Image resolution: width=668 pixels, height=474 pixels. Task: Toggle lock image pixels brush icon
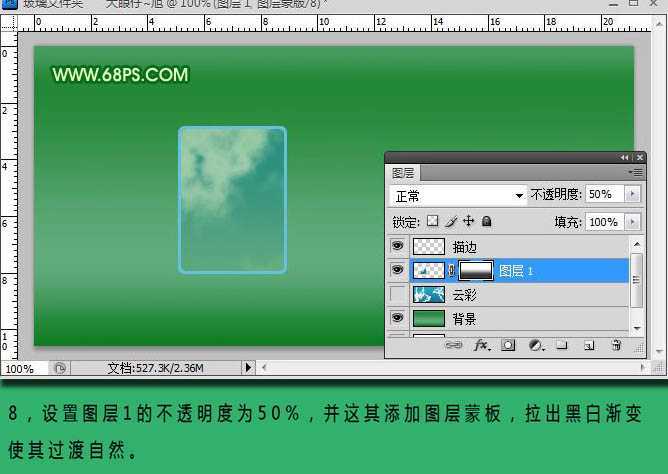click(451, 221)
